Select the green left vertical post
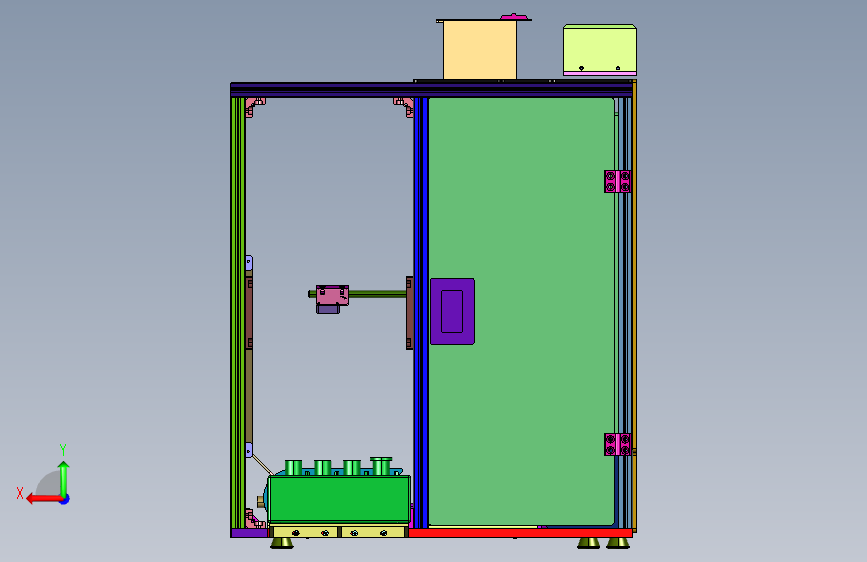867x562 pixels. coord(238,313)
